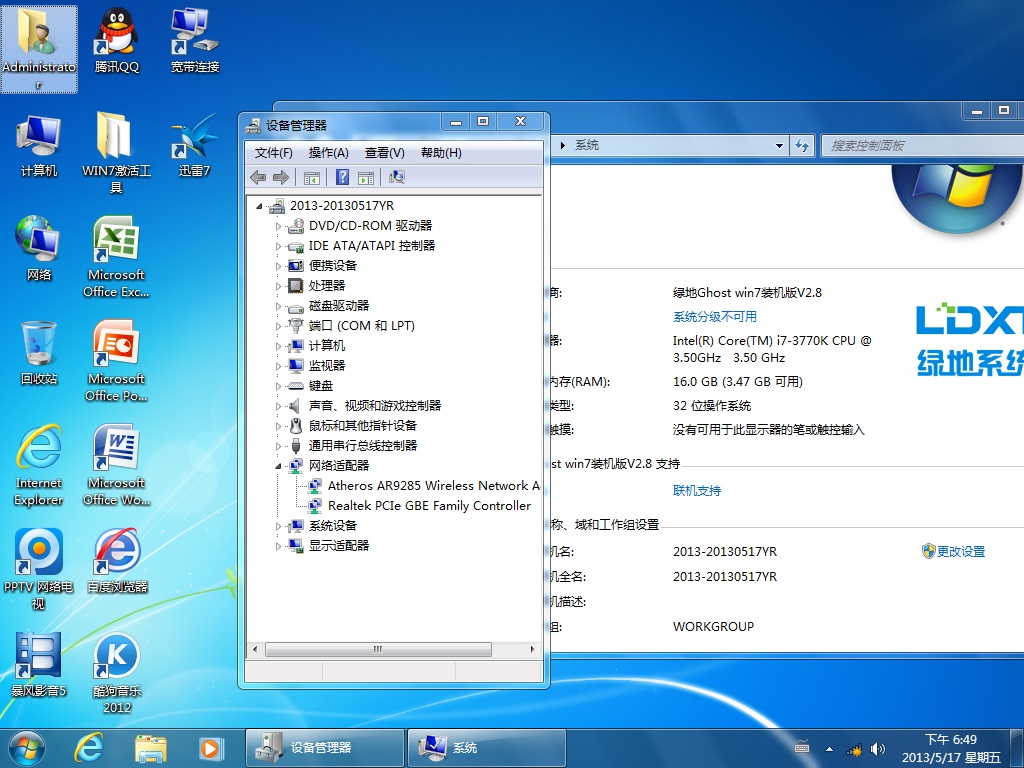This screenshot has width=1024, height=768.
Task: Open the 帮助(H) menu
Action: (x=441, y=153)
